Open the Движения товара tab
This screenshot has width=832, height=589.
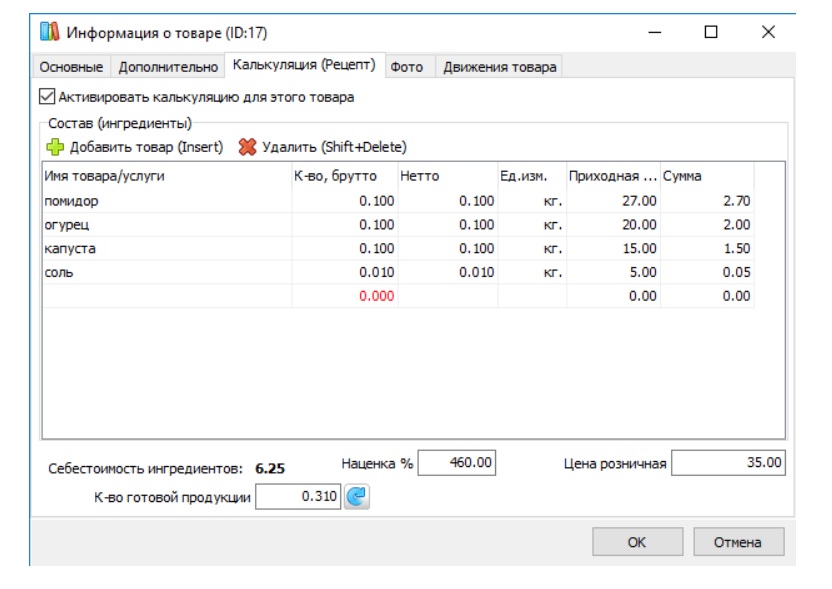click(x=500, y=67)
